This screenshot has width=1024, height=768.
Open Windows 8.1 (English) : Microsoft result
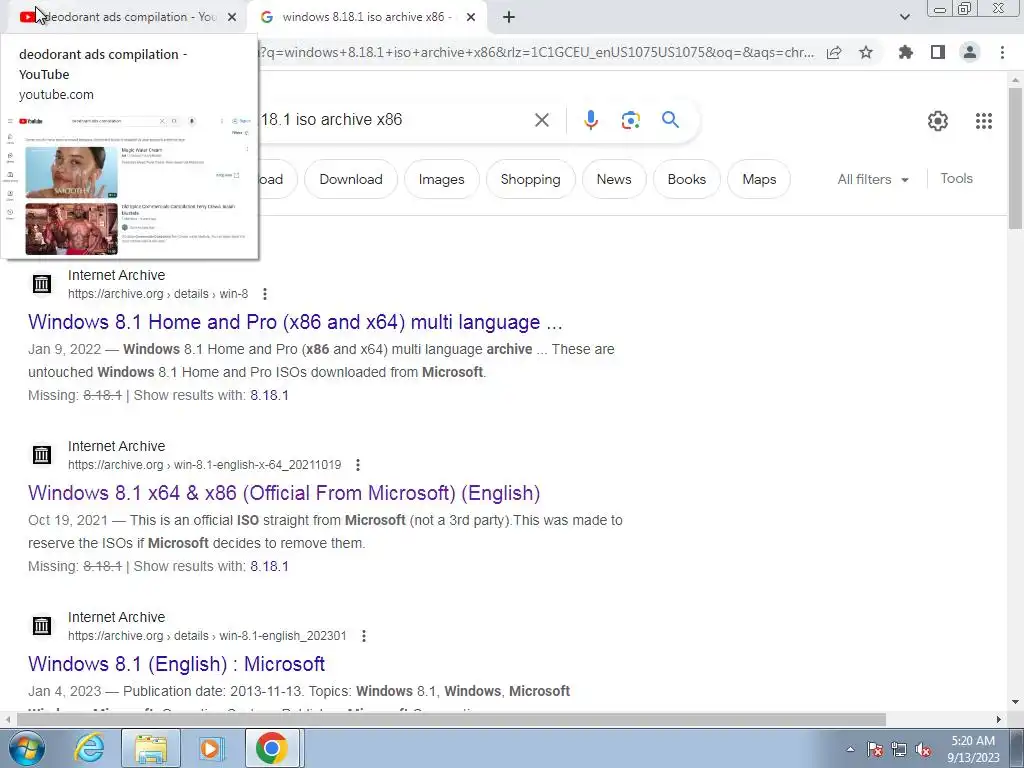176,664
